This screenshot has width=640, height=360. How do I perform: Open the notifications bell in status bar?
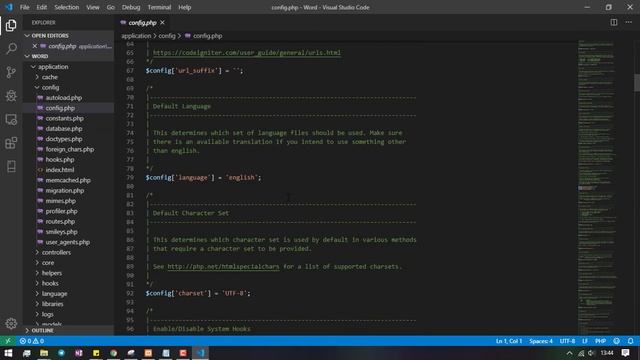630,341
